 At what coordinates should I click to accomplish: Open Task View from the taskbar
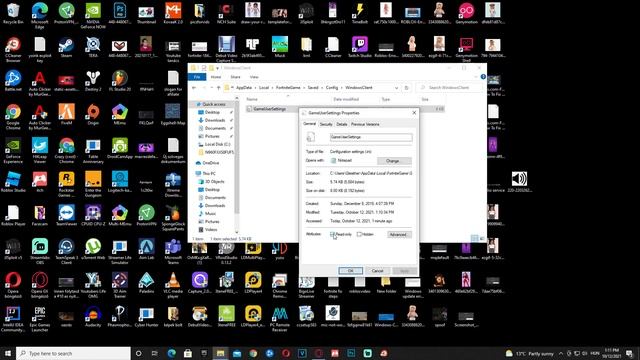155,353
